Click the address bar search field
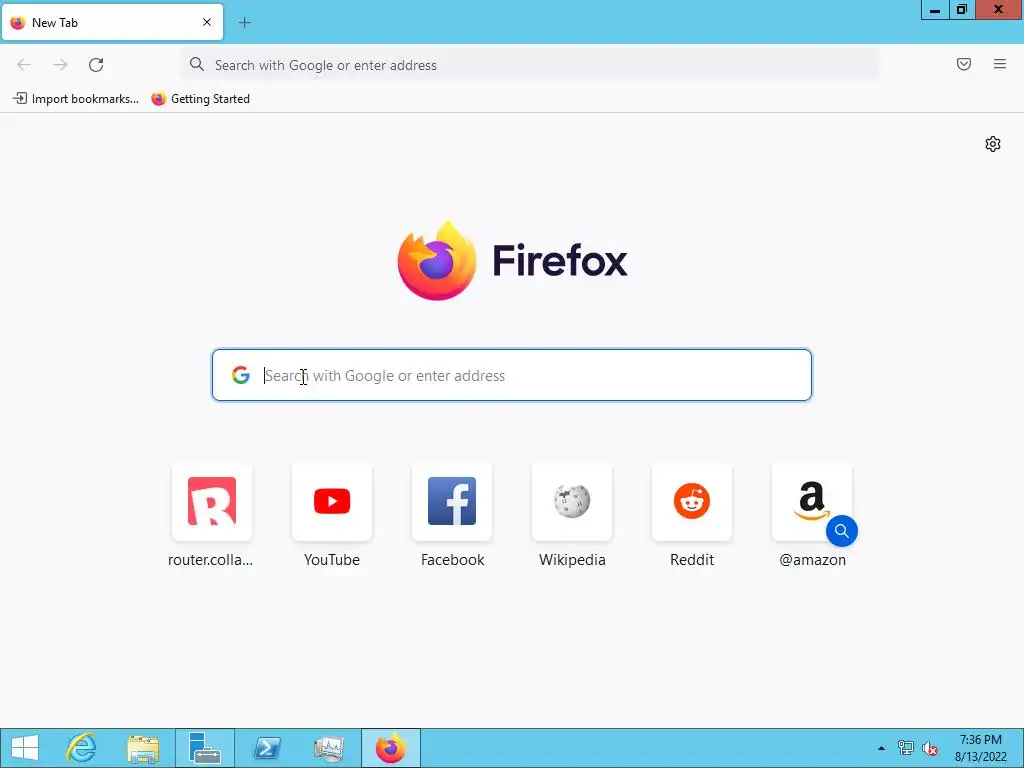Screen dimensions: 1024x768 (x=530, y=65)
